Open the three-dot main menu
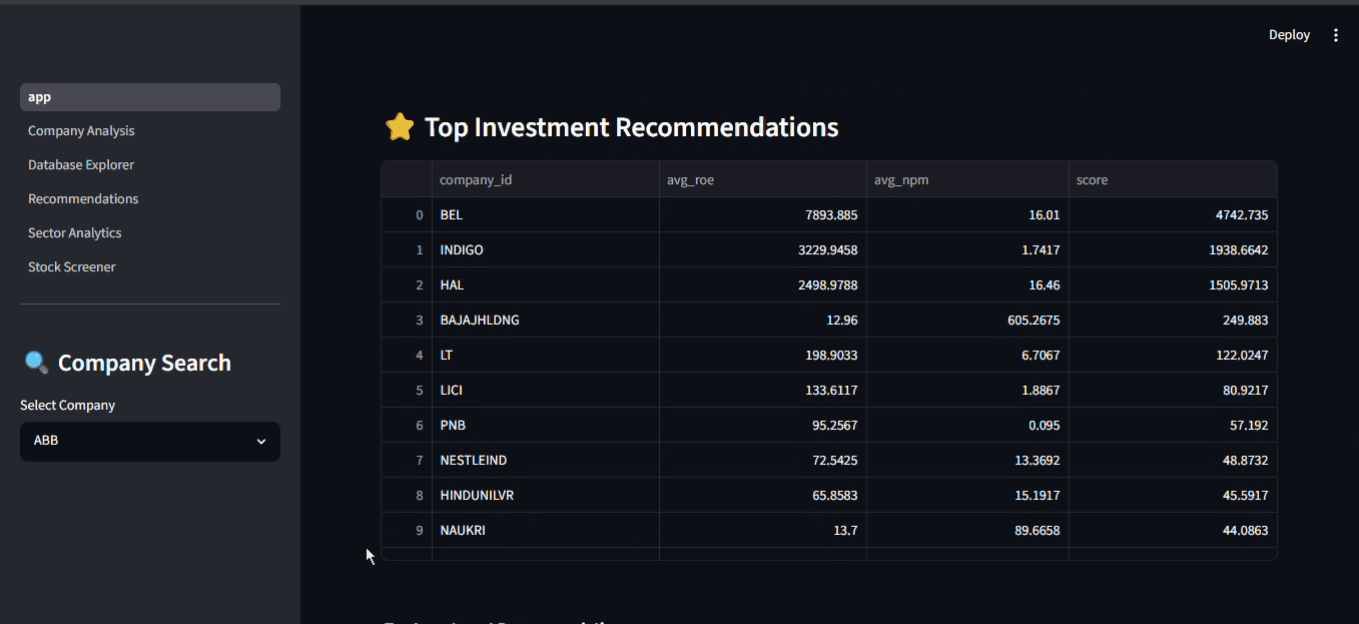 tap(1336, 35)
